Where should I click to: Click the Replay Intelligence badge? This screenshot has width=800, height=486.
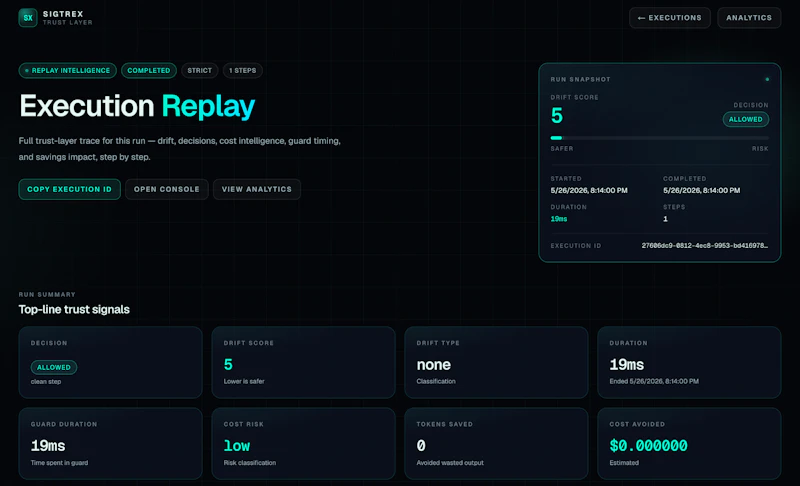pos(67,70)
